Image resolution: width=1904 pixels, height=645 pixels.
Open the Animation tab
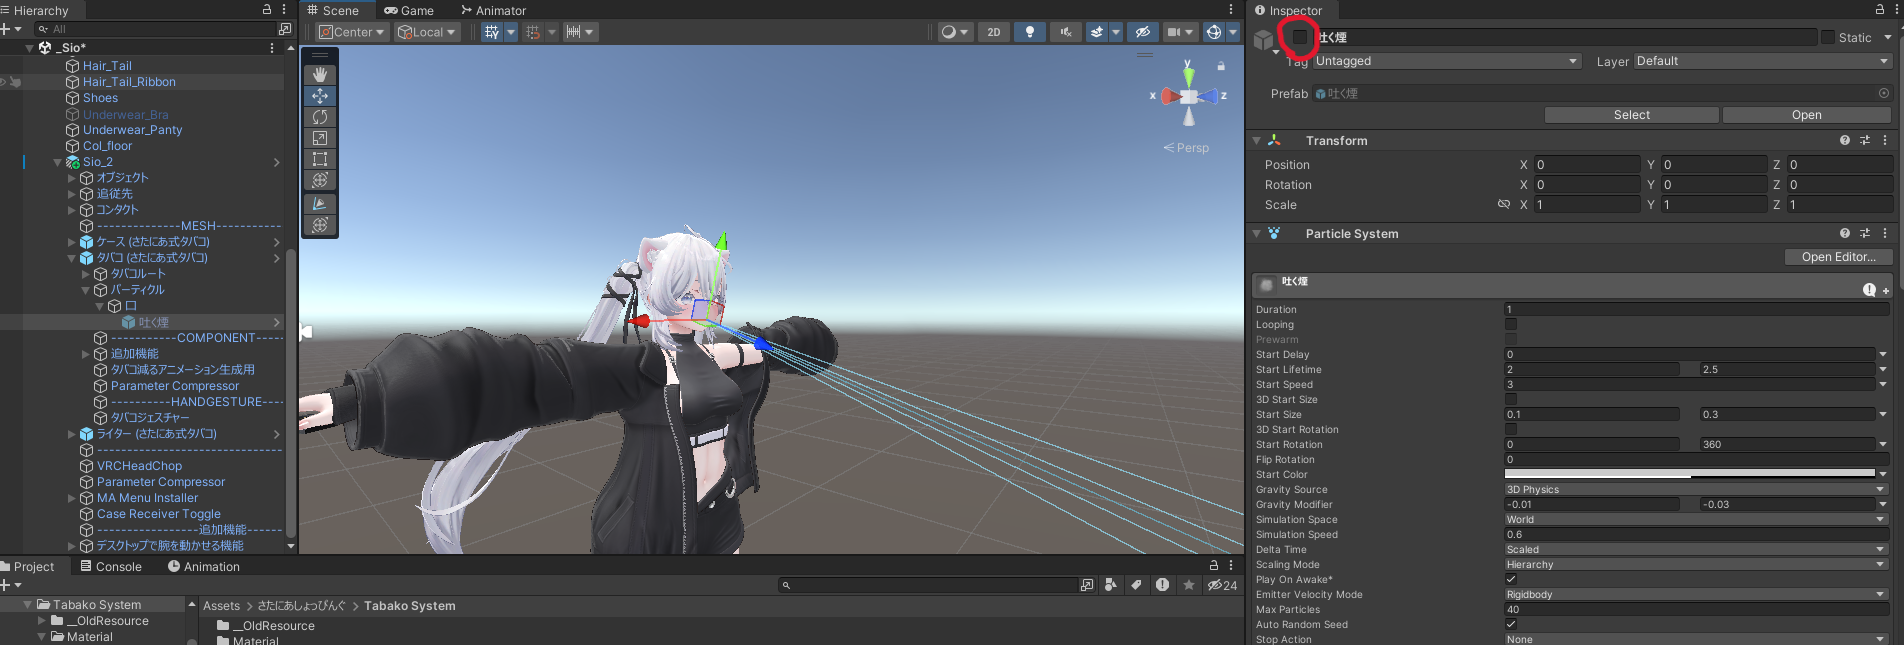[204, 567]
